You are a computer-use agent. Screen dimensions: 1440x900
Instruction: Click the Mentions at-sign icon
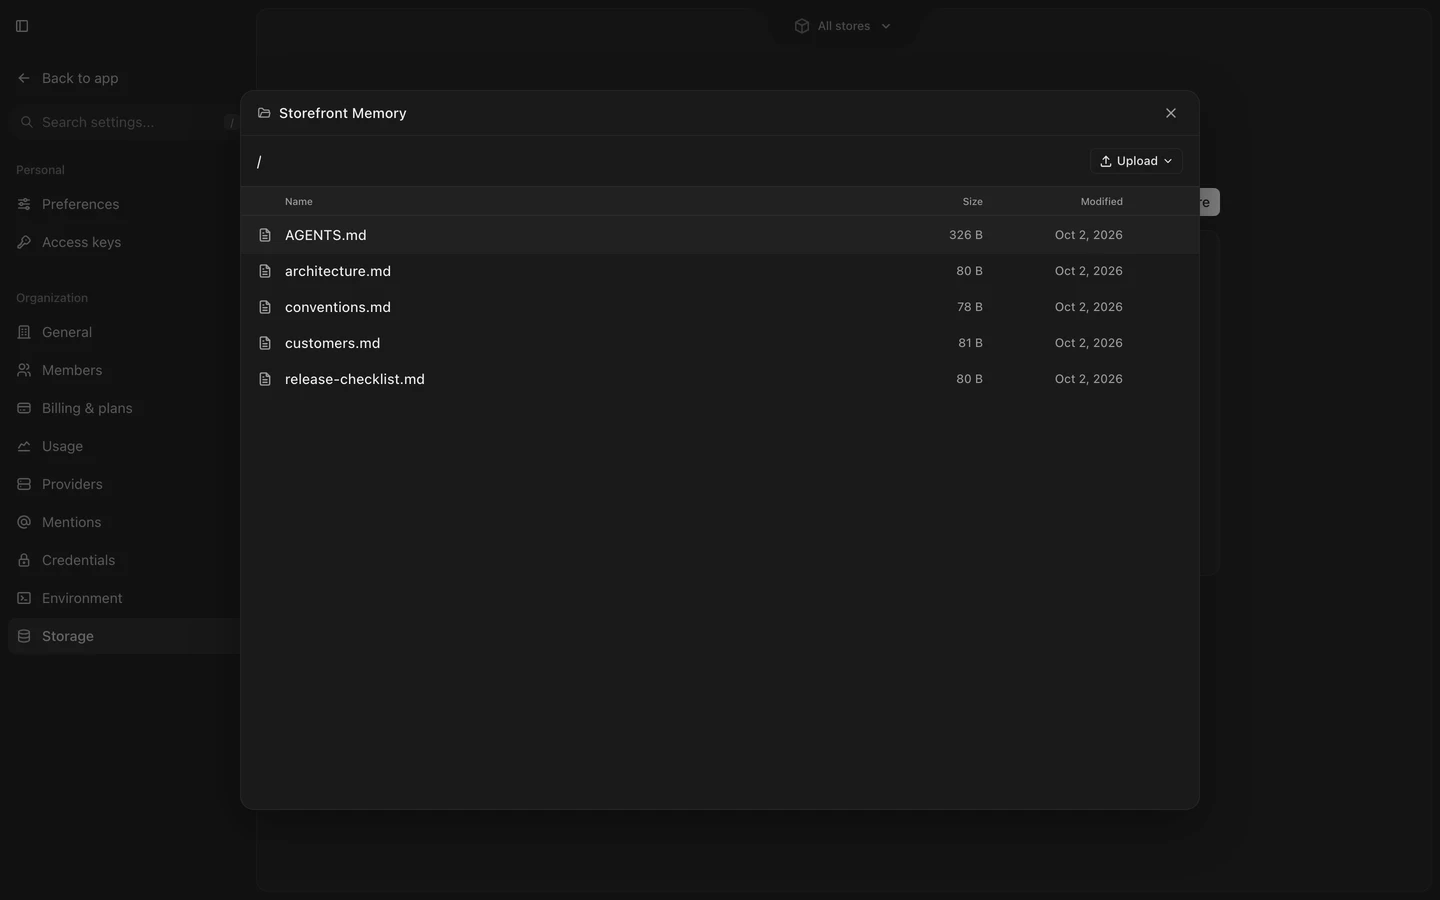click(24, 522)
